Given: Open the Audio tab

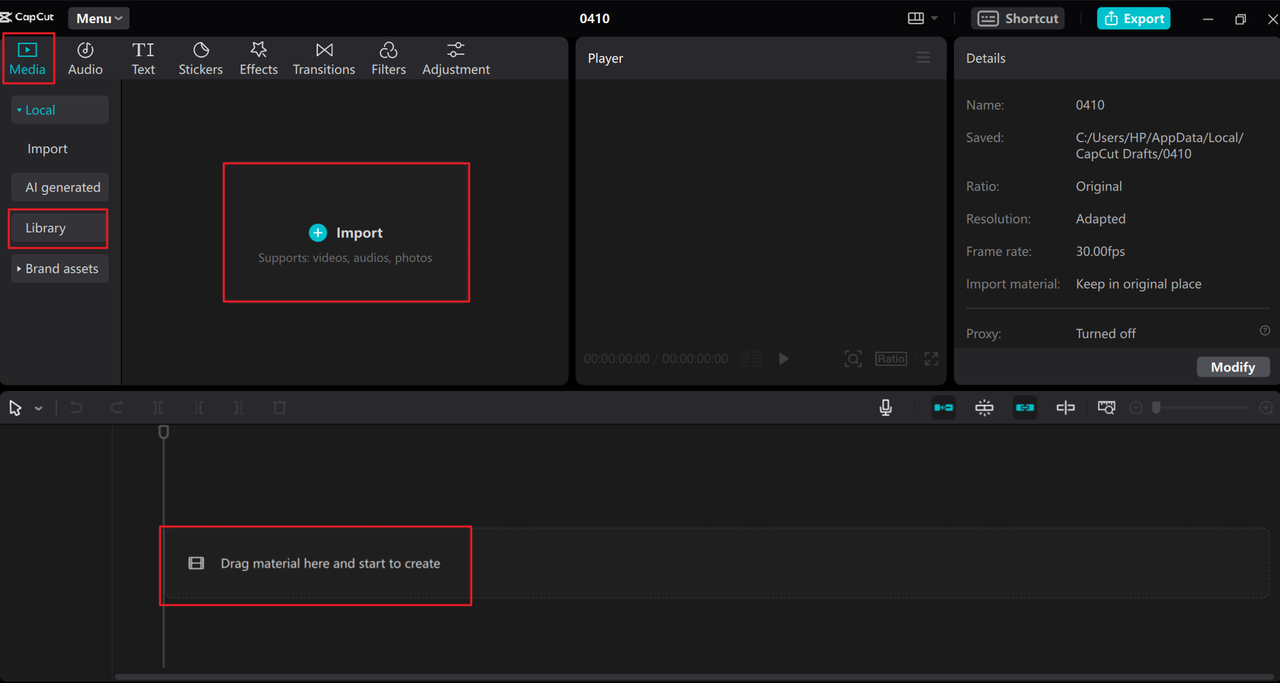Looking at the screenshot, I should (85, 59).
